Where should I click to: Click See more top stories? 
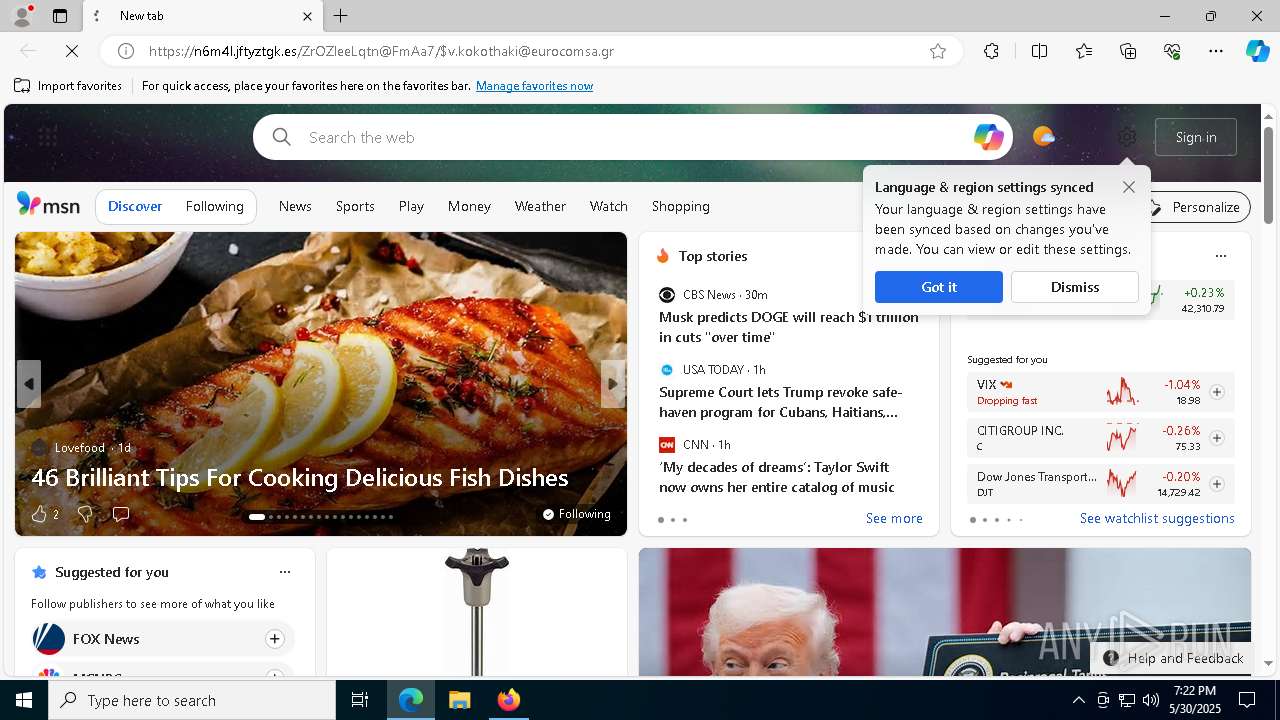point(894,518)
